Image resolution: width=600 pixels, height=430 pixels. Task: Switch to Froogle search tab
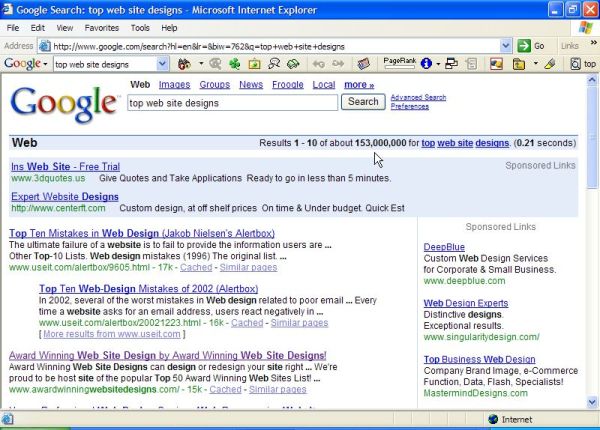[x=288, y=85]
